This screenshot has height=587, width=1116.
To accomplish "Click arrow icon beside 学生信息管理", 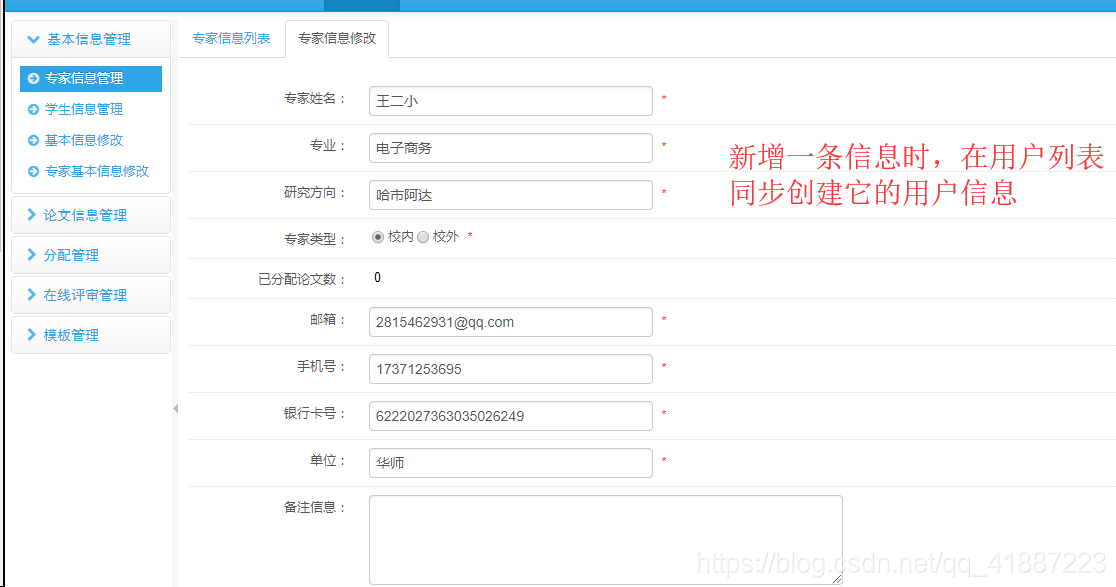I will (33, 110).
